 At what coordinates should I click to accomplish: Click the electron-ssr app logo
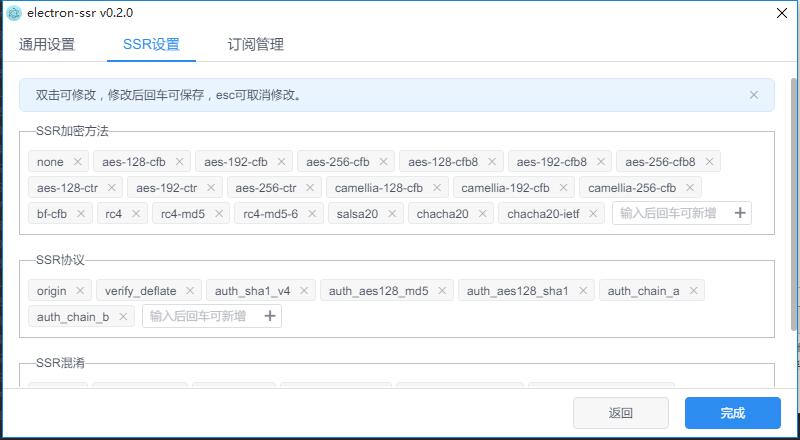pos(14,13)
